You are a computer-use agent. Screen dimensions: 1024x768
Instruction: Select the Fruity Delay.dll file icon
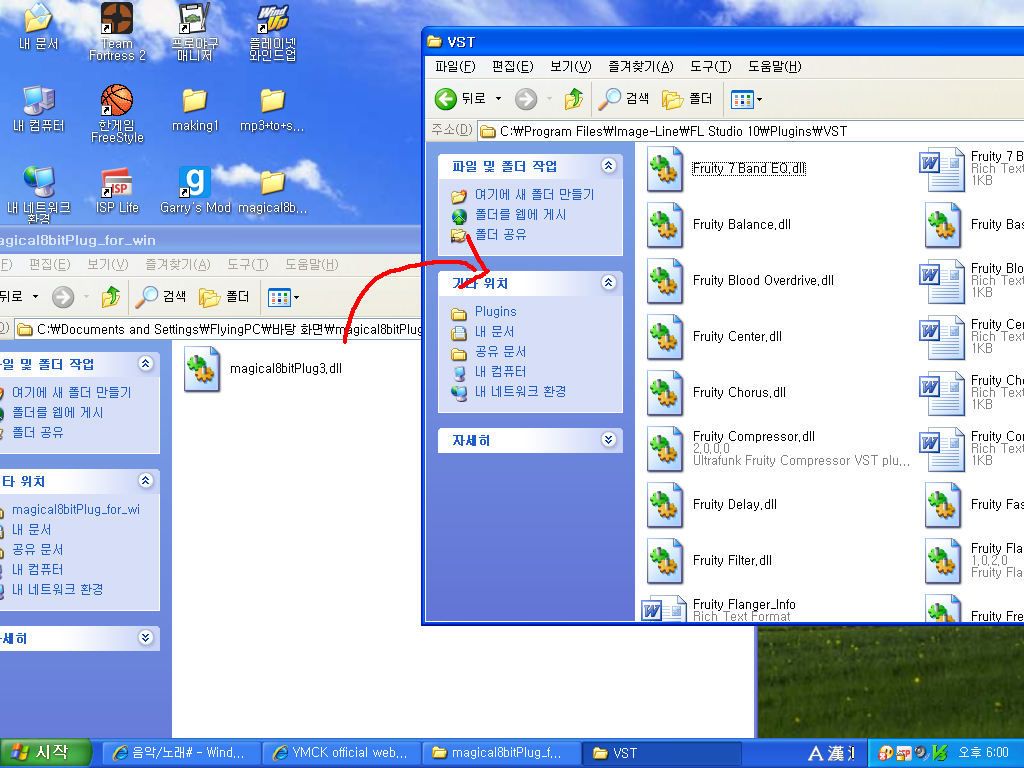click(x=665, y=505)
